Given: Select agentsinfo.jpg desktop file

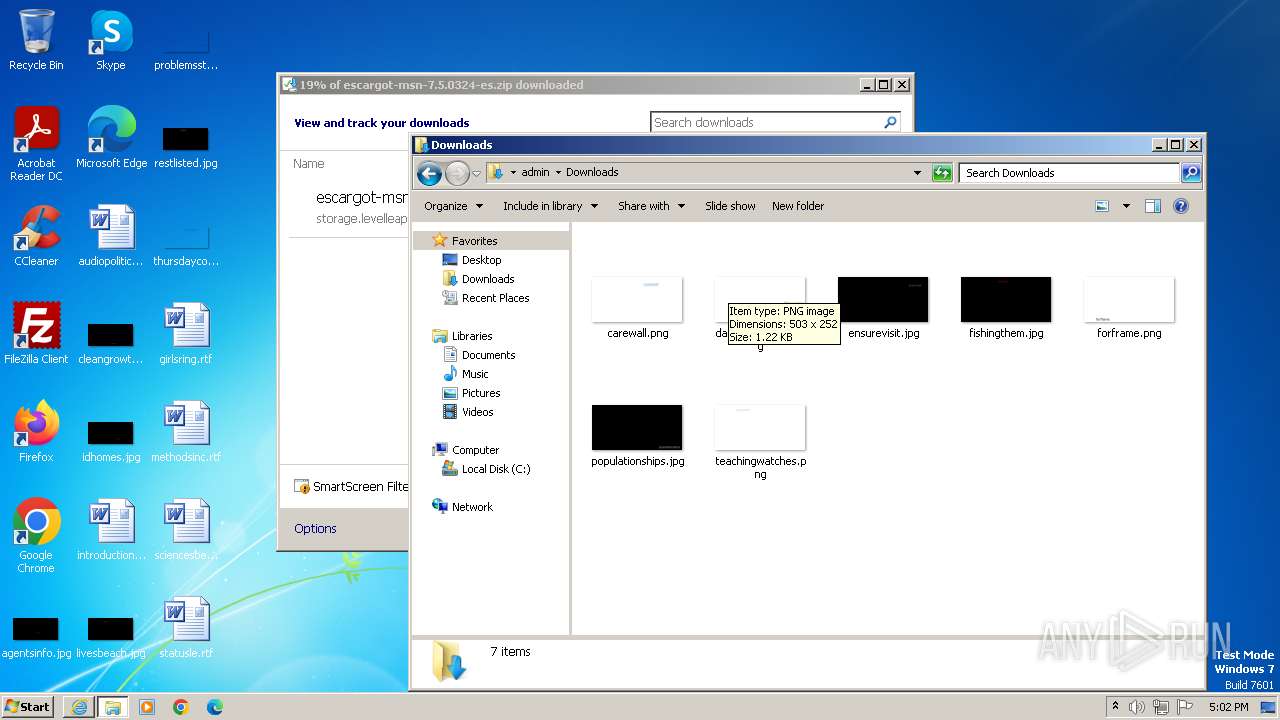Looking at the screenshot, I should (x=36, y=636).
